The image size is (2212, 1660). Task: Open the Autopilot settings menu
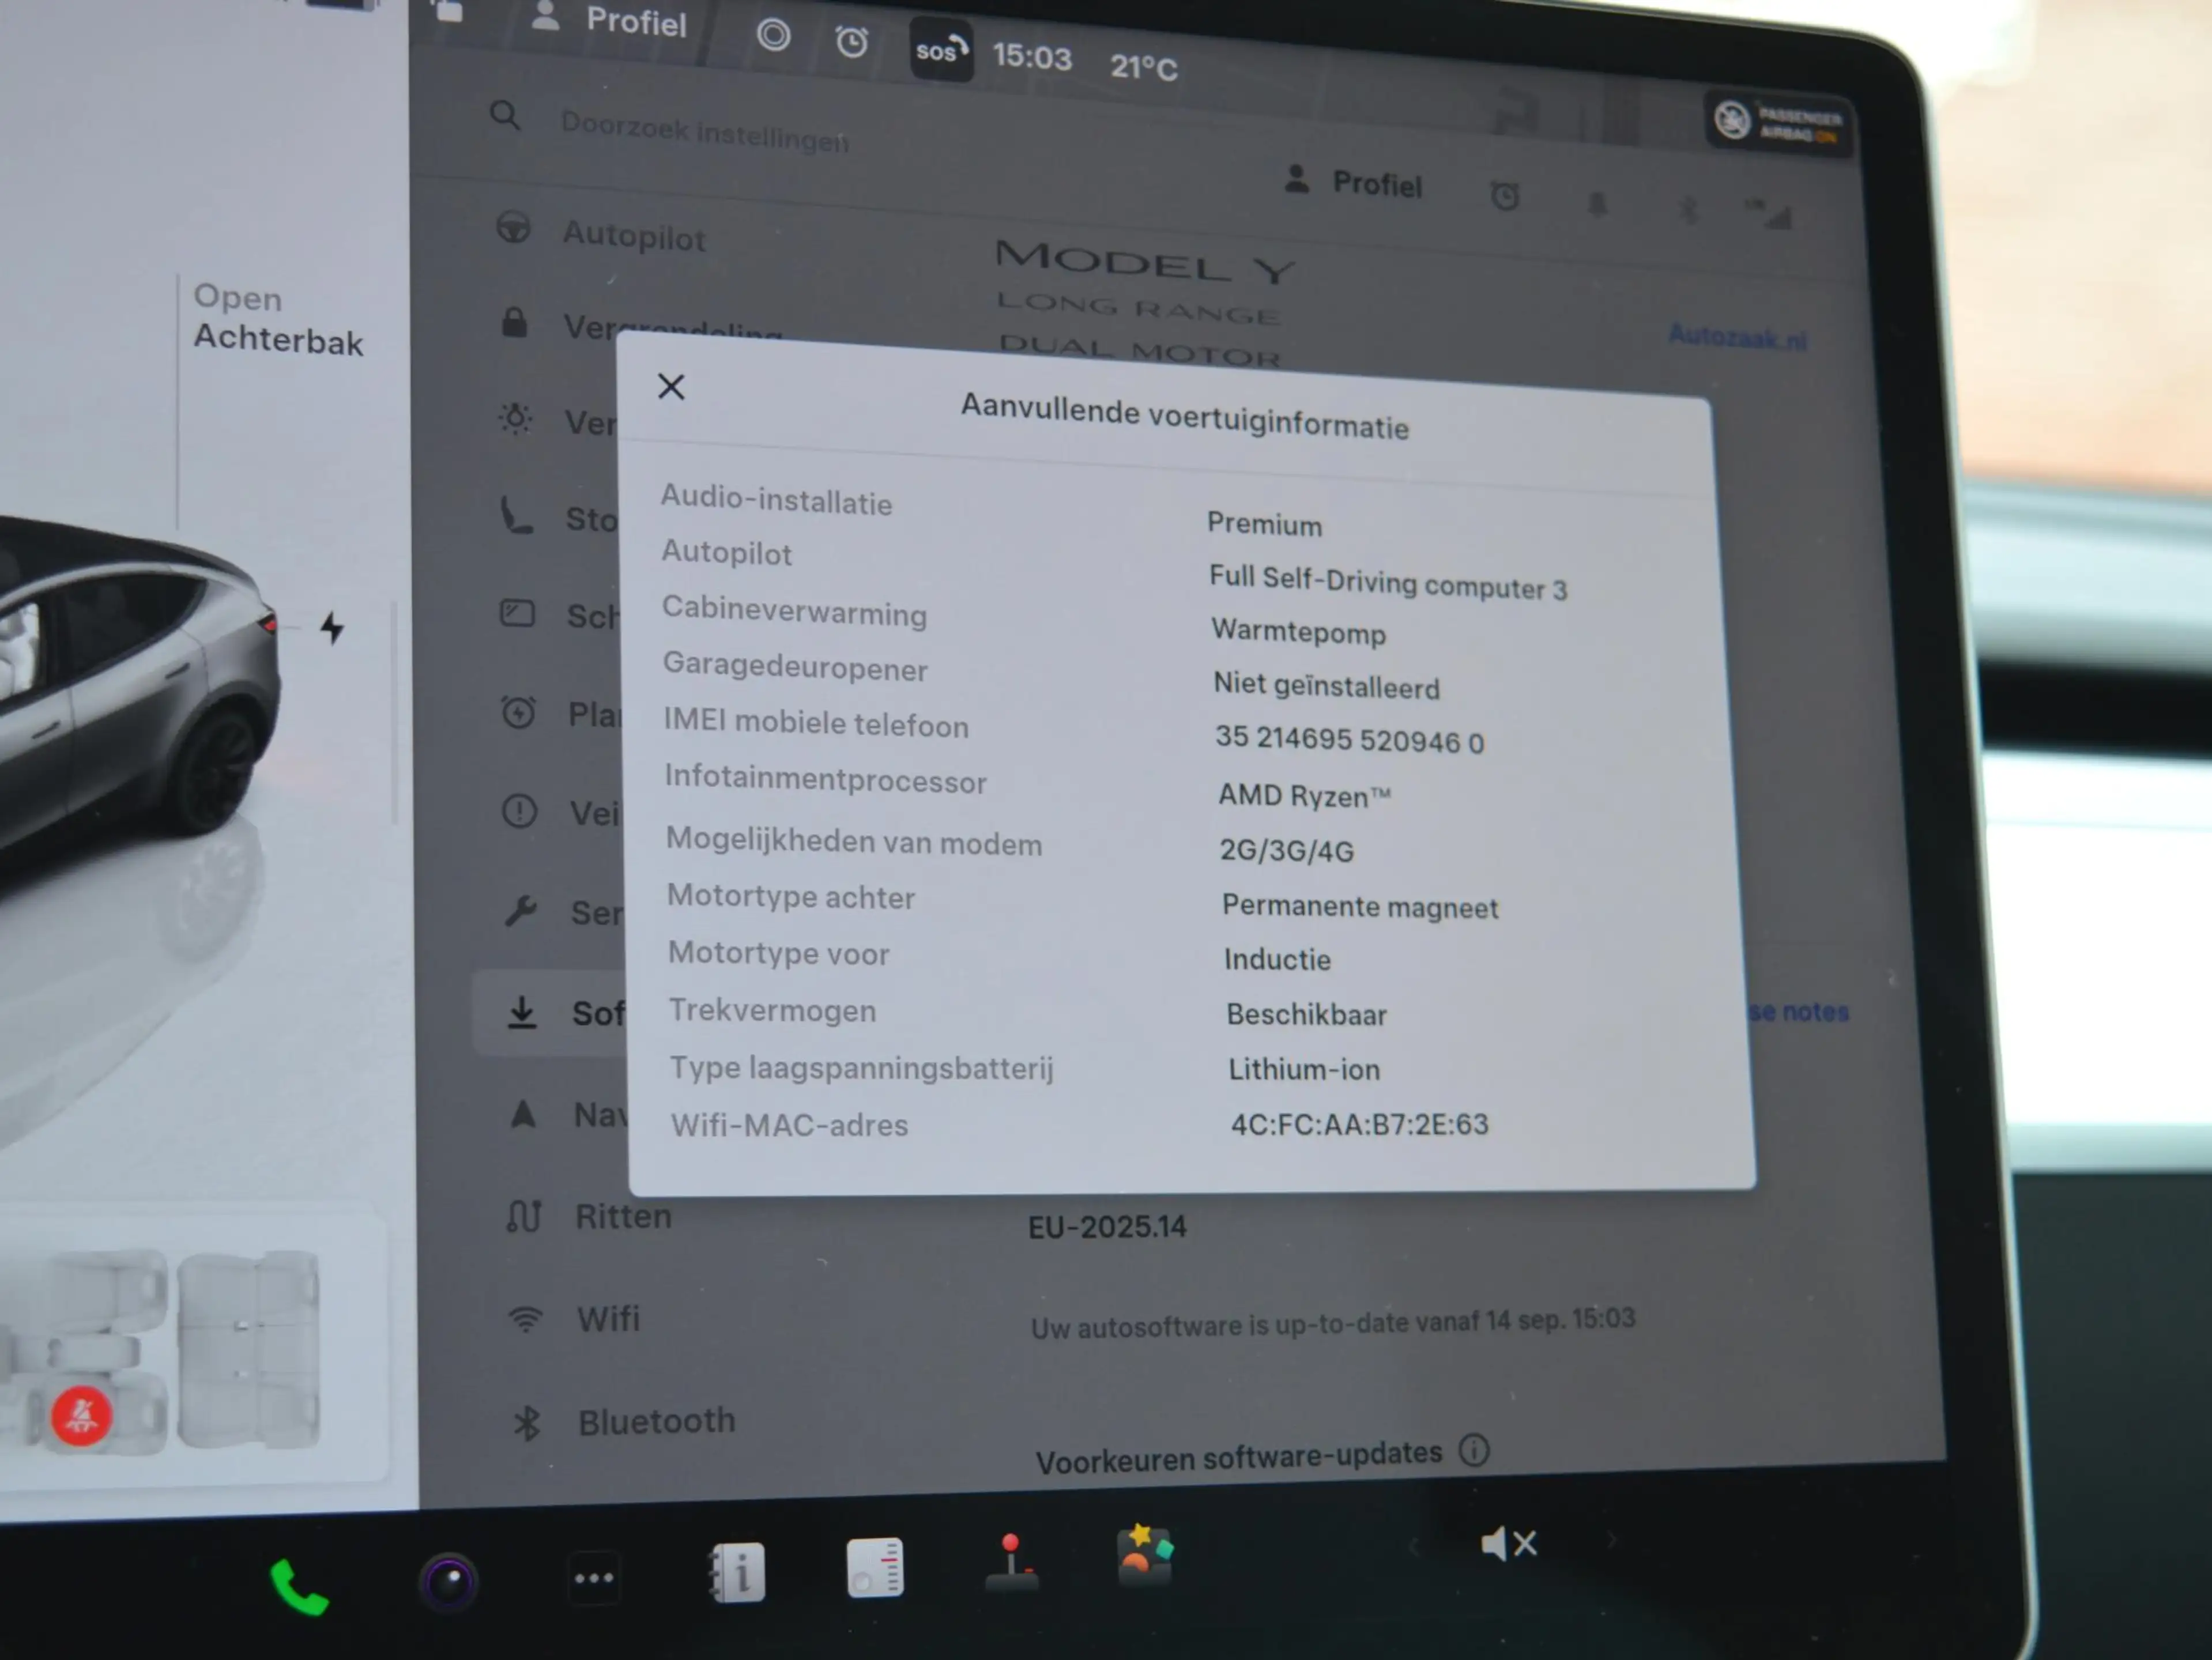[604, 235]
